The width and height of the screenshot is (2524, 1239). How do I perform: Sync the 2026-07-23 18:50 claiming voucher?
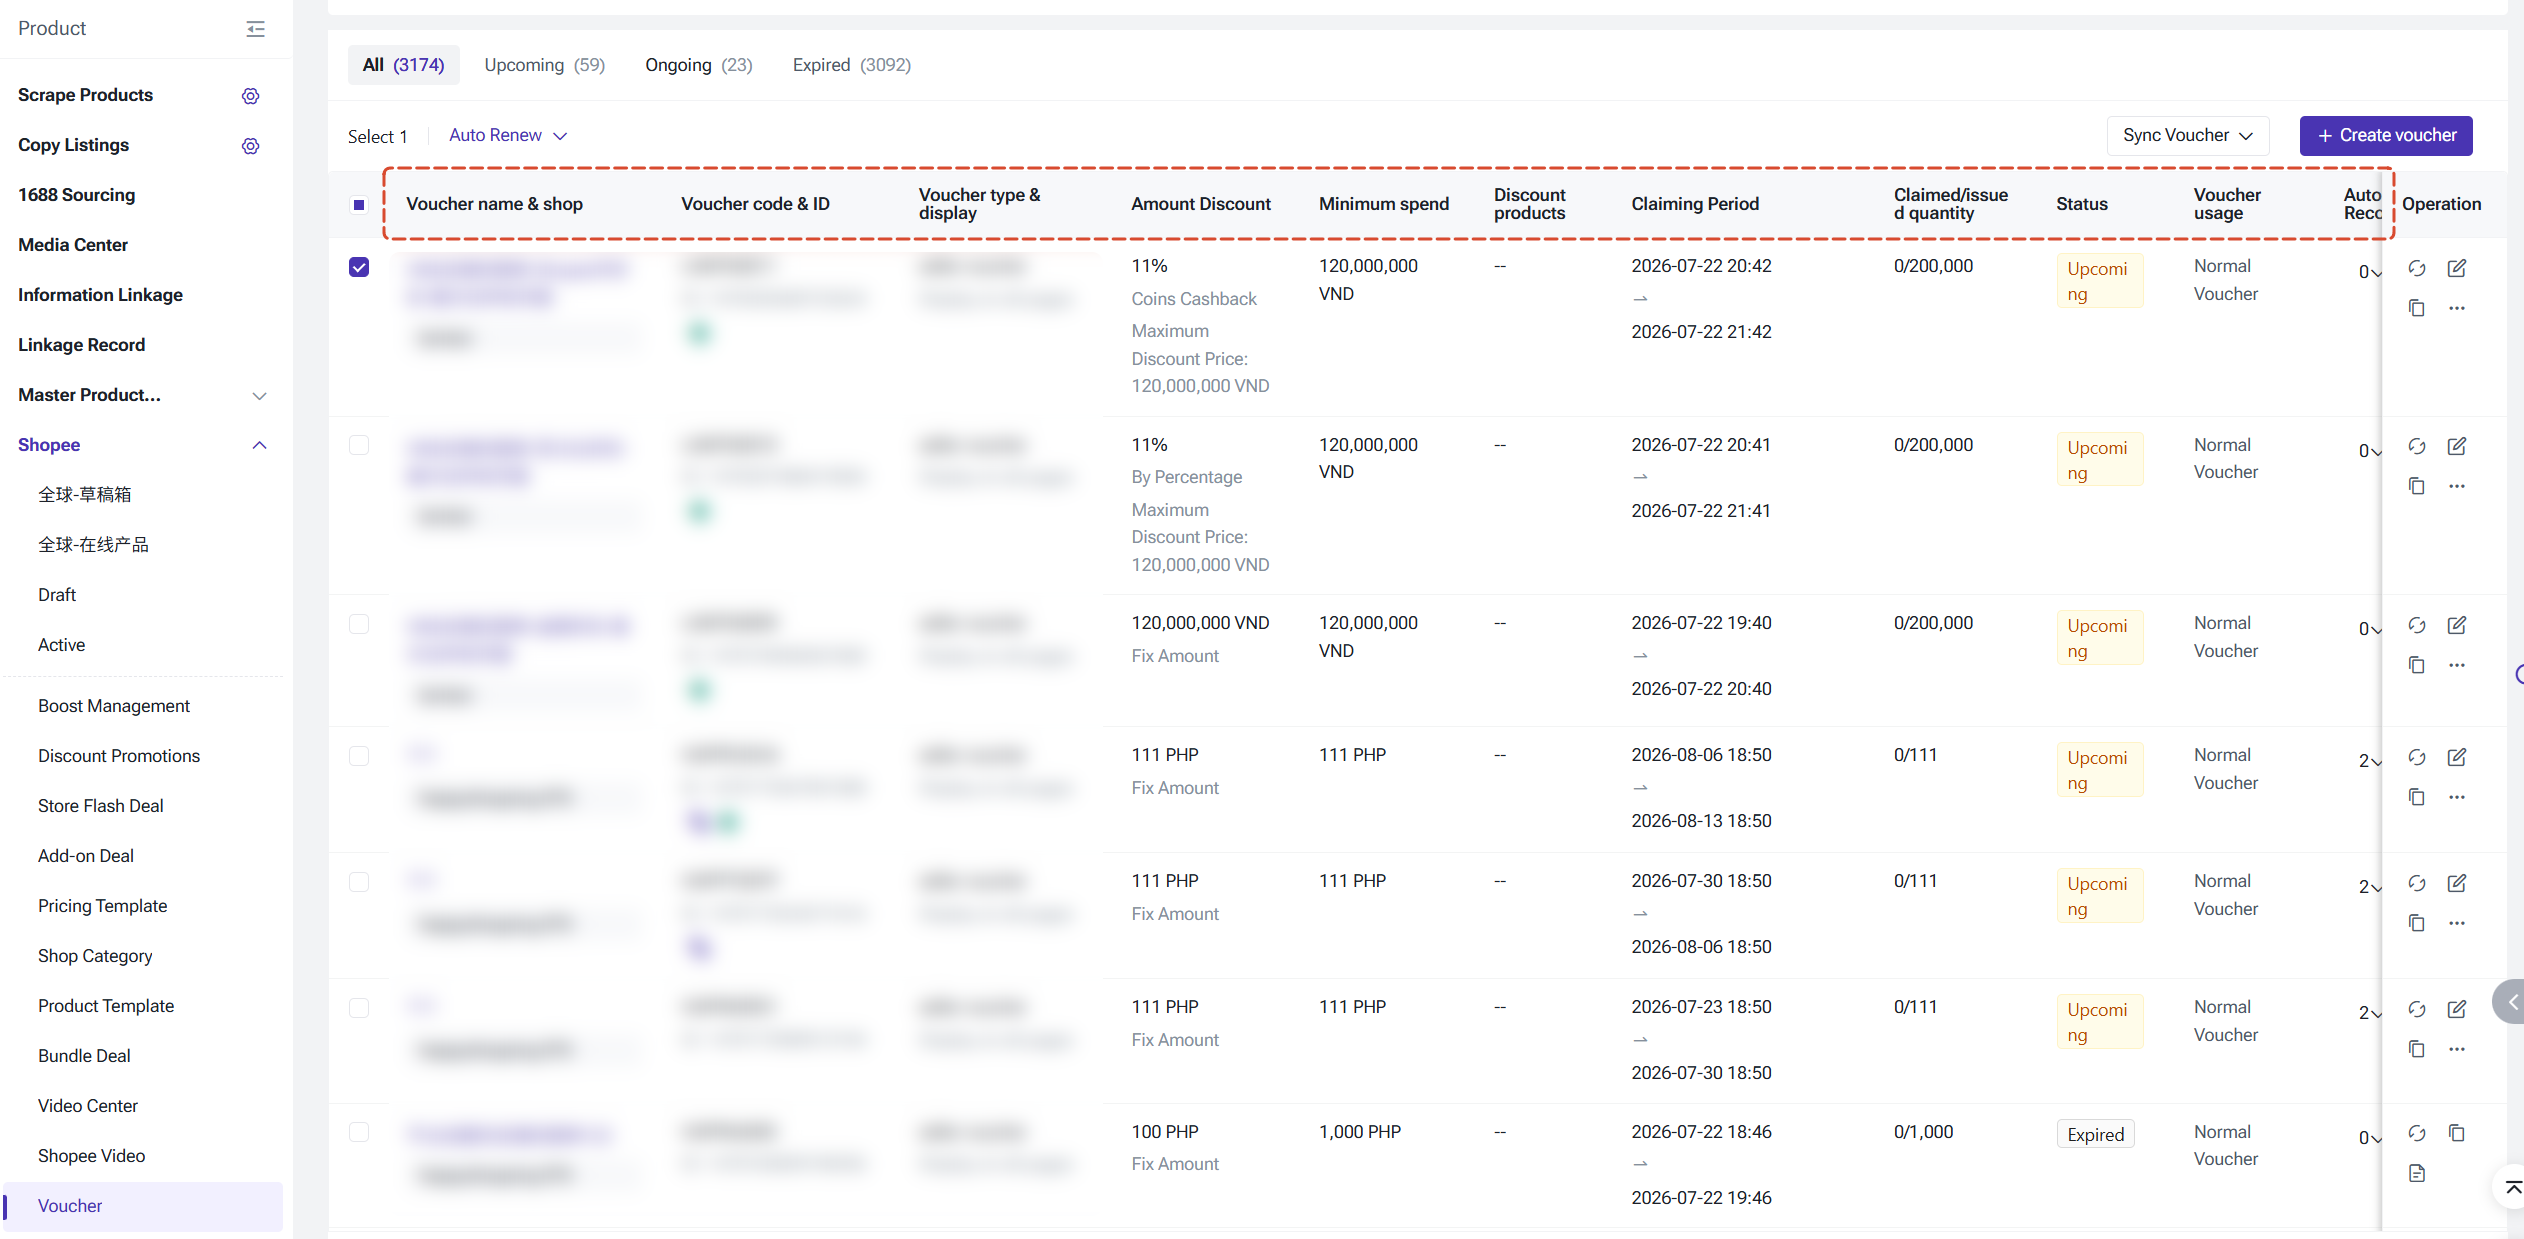point(2417,1009)
